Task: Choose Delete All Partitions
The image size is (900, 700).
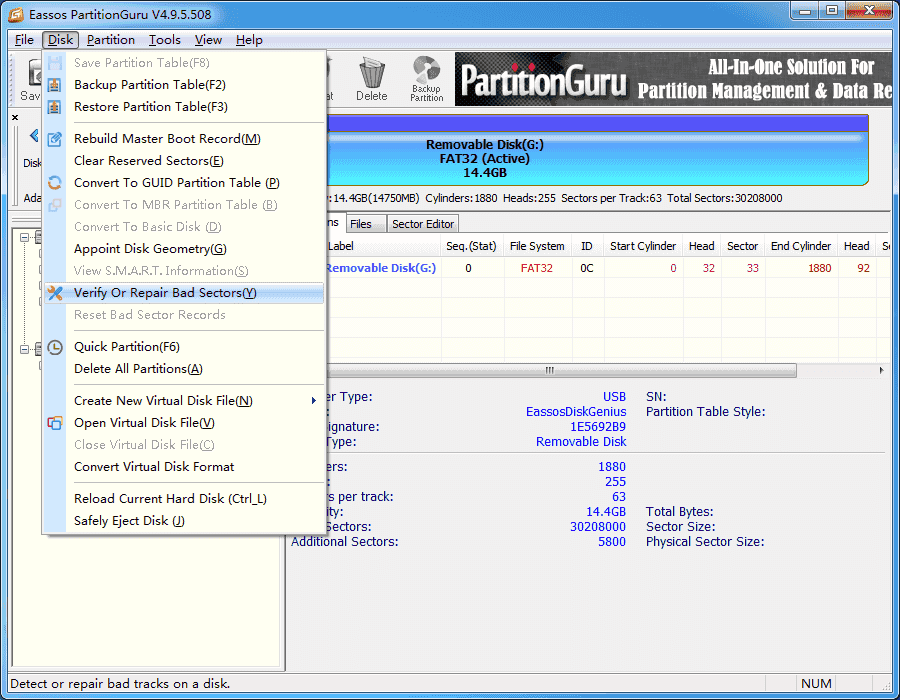Action: point(184,369)
